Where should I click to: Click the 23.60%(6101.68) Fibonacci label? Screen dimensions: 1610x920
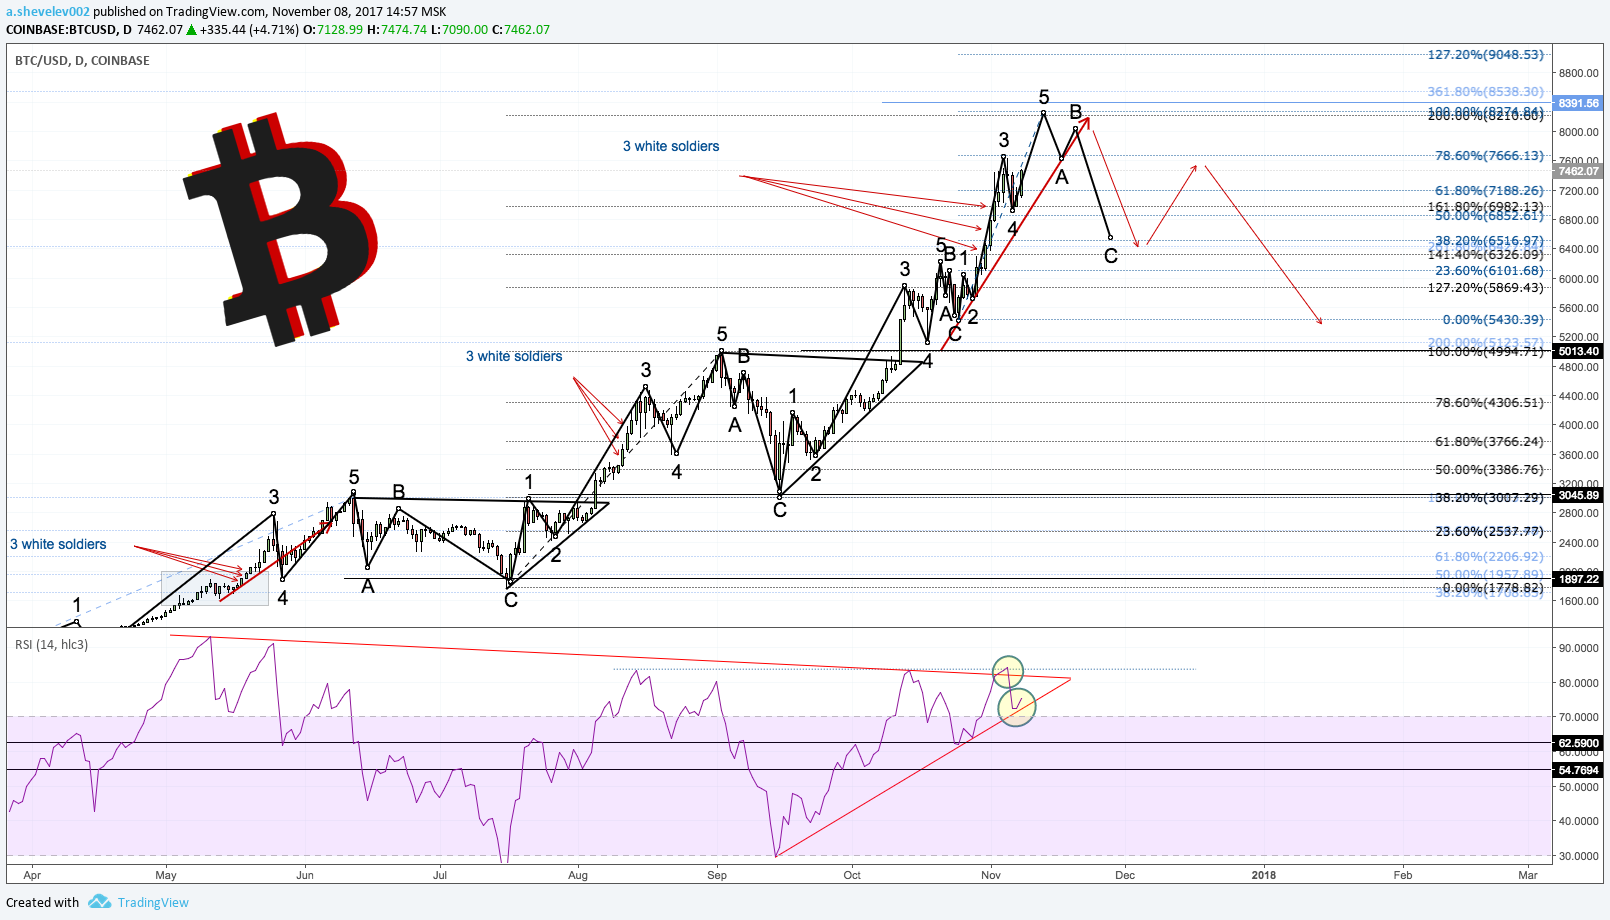pyautogui.click(x=1489, y=270)
